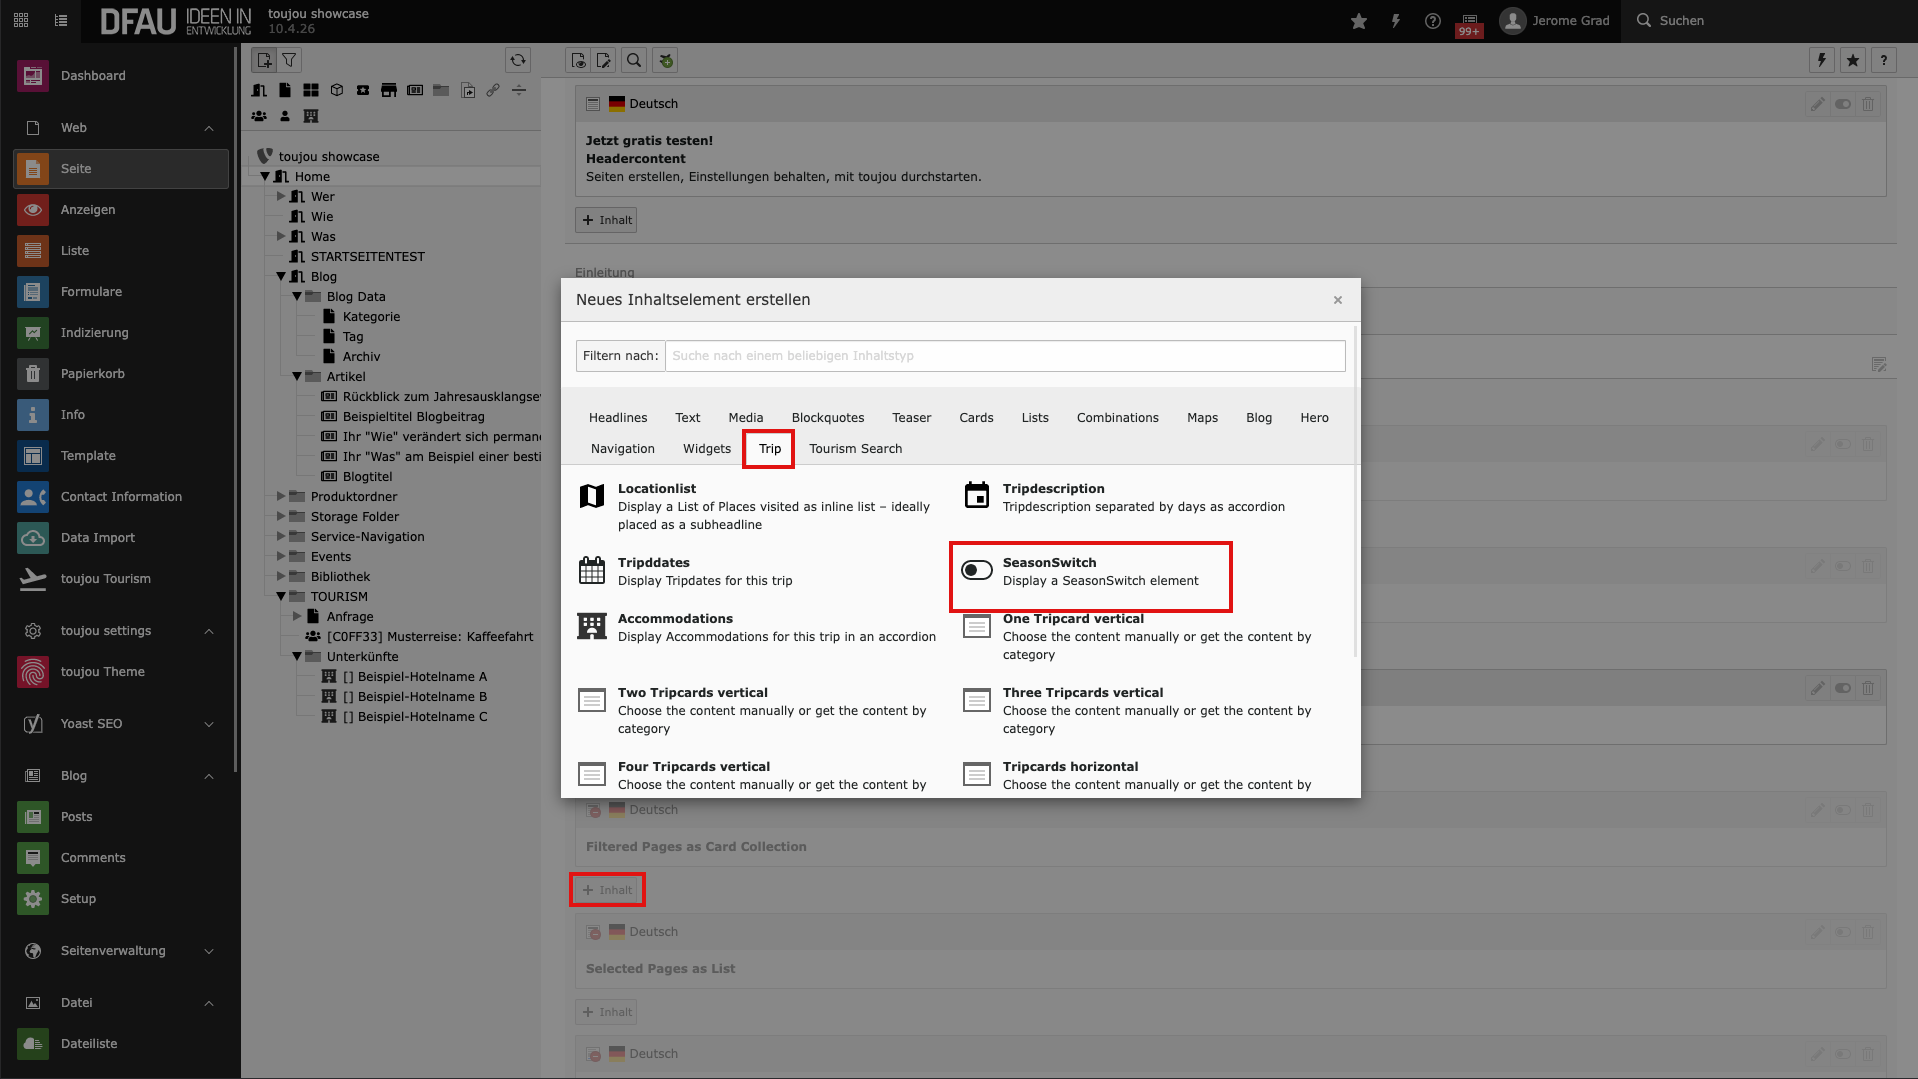The image size is (1918, 1079).
Task: Toggle visibility of the Jetzt gratis testen element
Action: point(1842,104)
